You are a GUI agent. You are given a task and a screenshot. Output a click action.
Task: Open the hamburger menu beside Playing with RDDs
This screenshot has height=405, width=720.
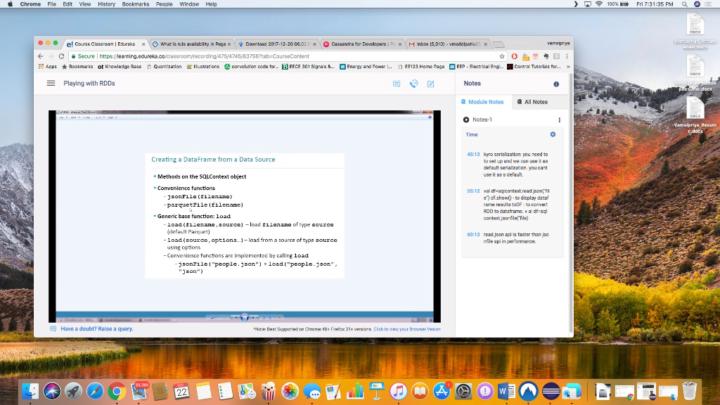tap(51, 83)
